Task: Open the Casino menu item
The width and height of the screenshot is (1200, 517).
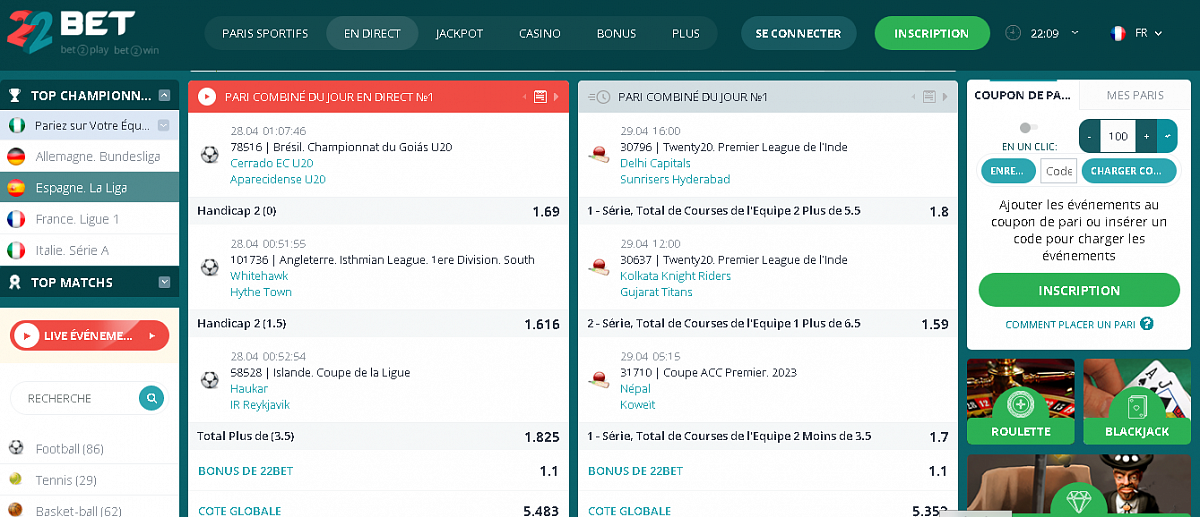Action: point(539,33)
